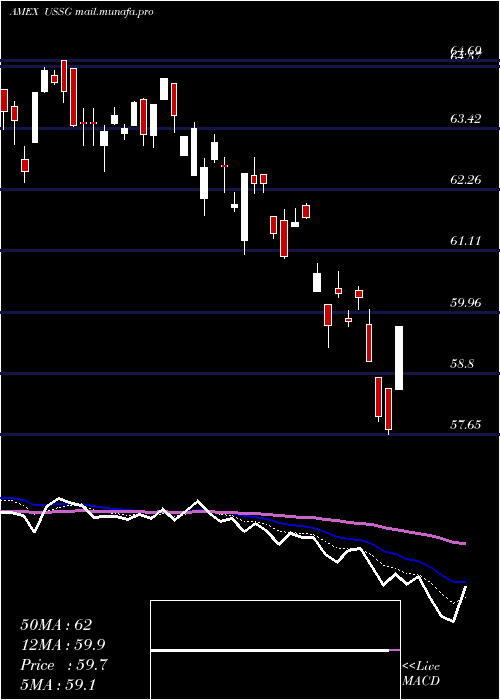Click the last tall white candlestick

click(399, 358)
